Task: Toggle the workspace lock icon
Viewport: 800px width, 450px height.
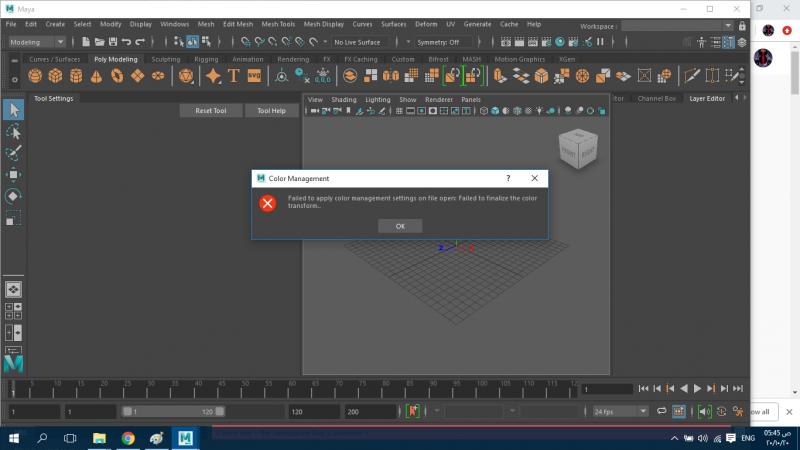Action: tap(742, 26)
